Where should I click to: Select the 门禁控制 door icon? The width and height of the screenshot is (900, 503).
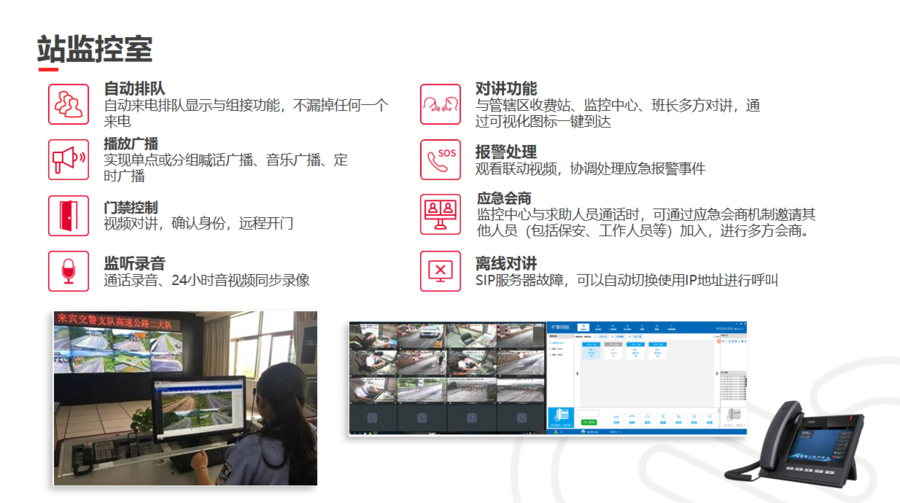(68, 215)
